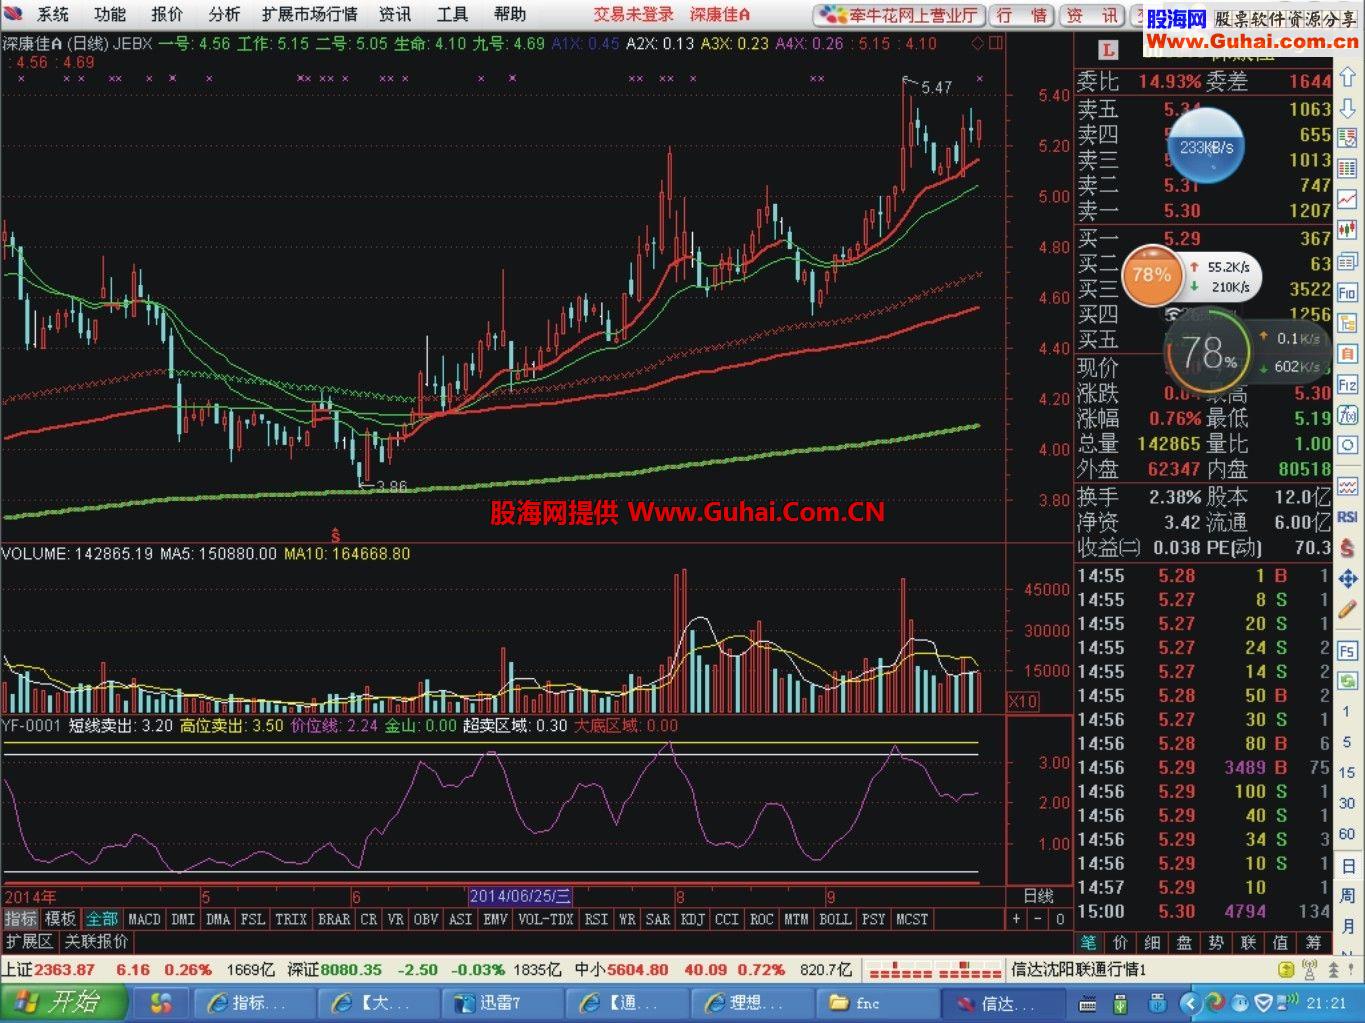This screenshot has height=1023, width=1365.
Task: Click the 行情 button at top
Action: coord(1021,15)
